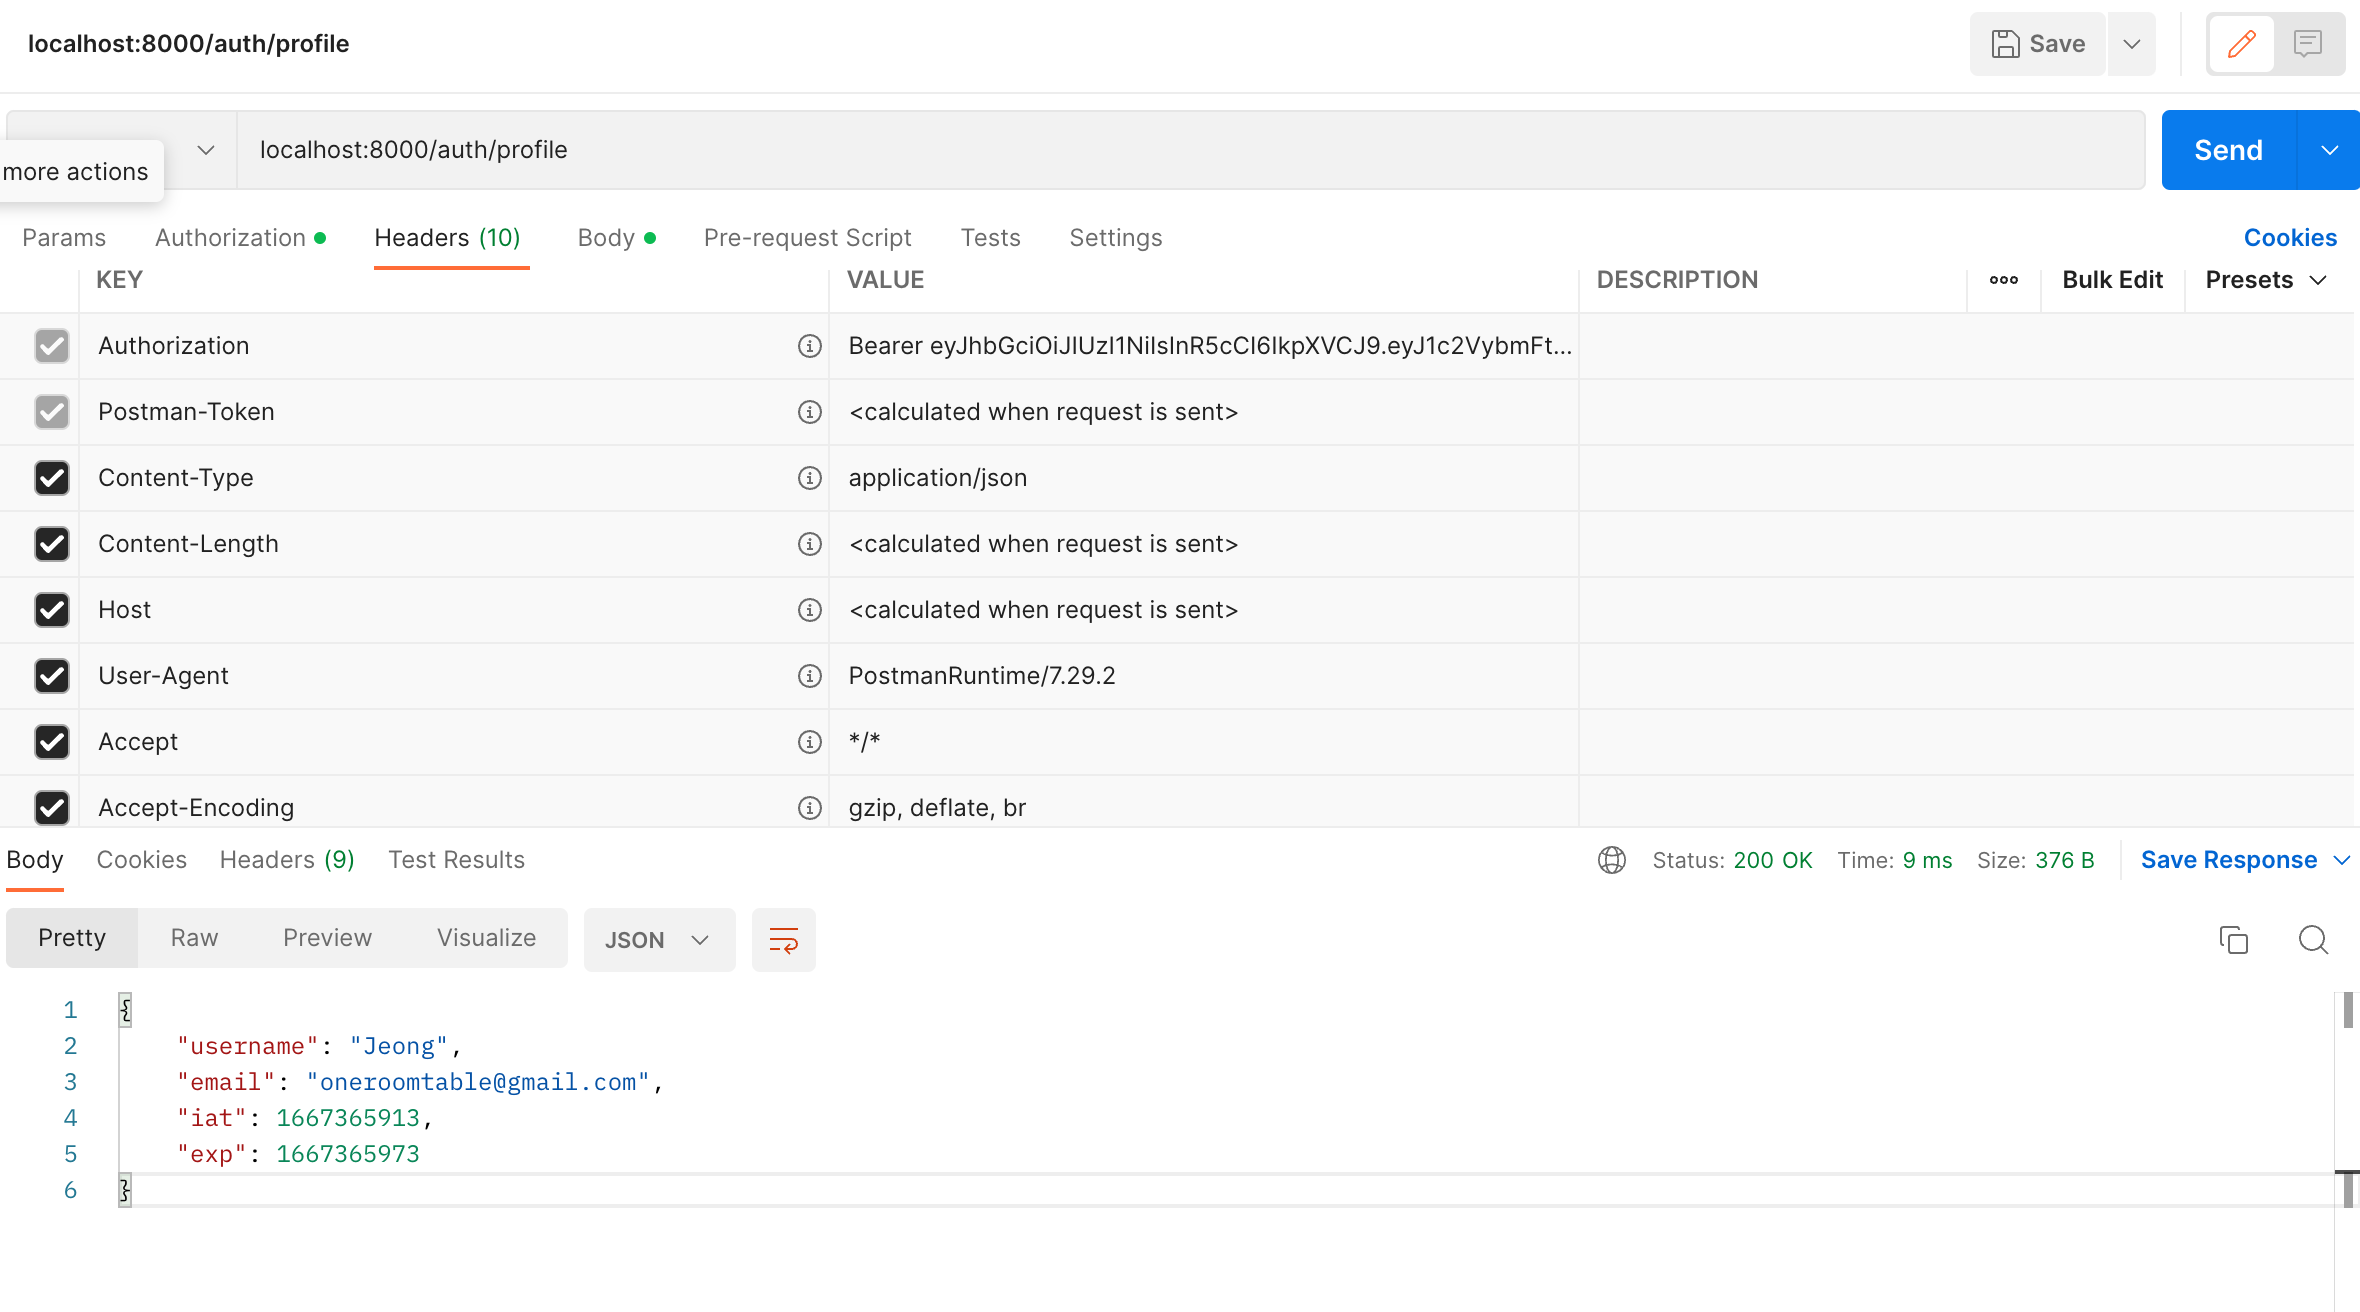
Task: Click the Send button
Action: [2228, 150]
